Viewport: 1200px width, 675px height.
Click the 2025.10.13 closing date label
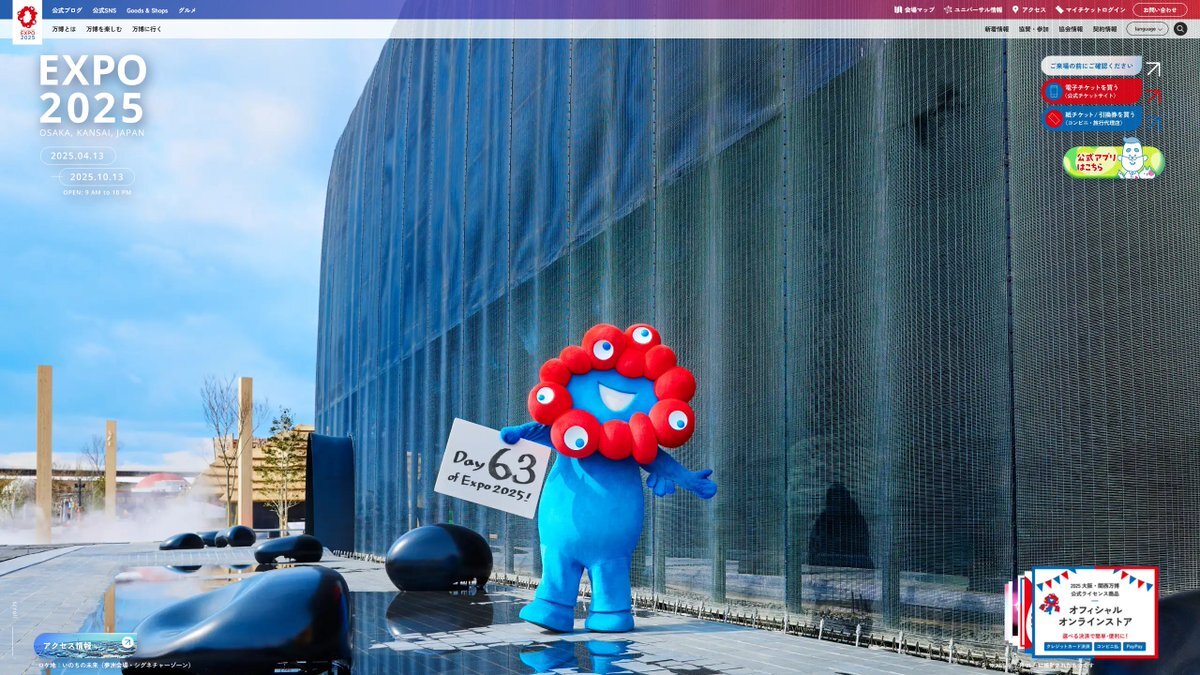coord(97,177)
